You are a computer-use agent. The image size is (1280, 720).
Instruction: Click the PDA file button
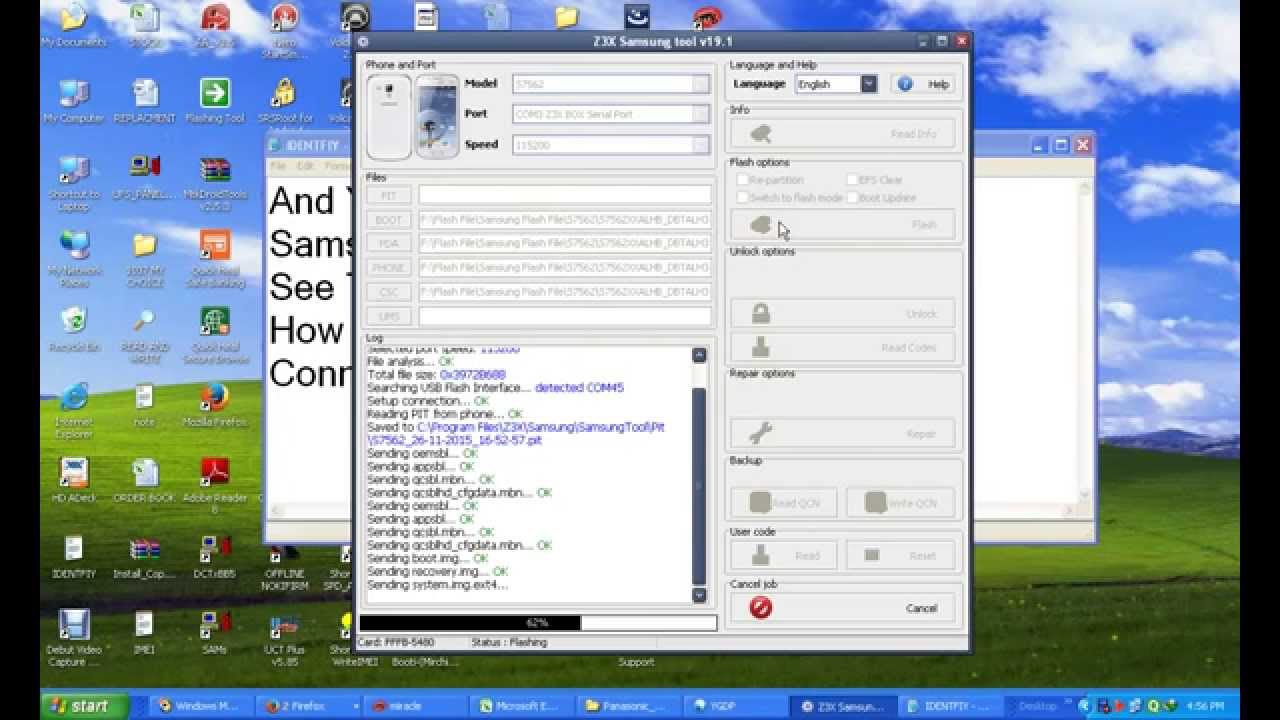tap(389, 243)
